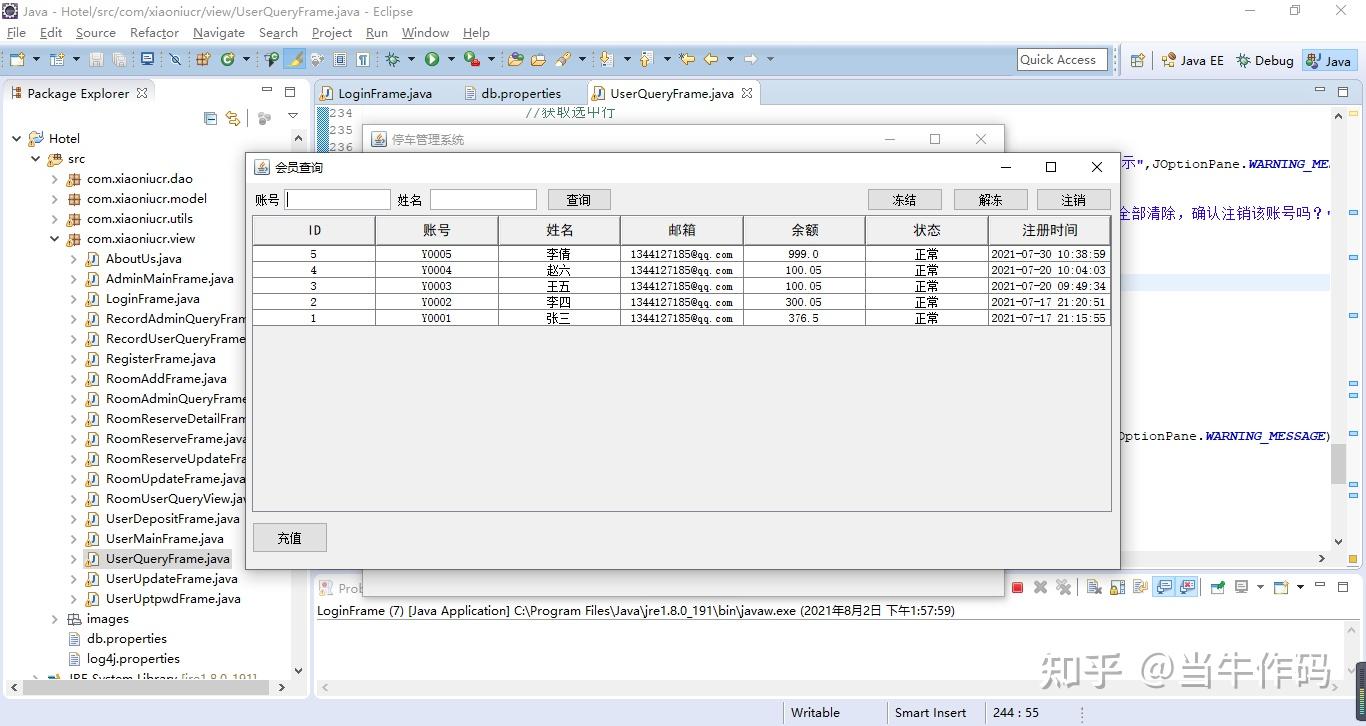Click the editor vertical scrollbar thumb

[1338, 464]
